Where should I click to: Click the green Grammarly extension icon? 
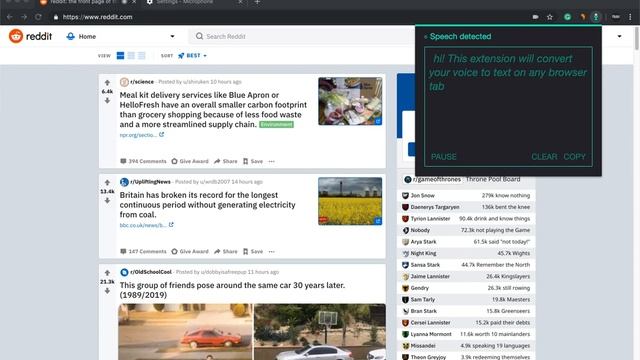pyautogui.click(x=567, y=17)
